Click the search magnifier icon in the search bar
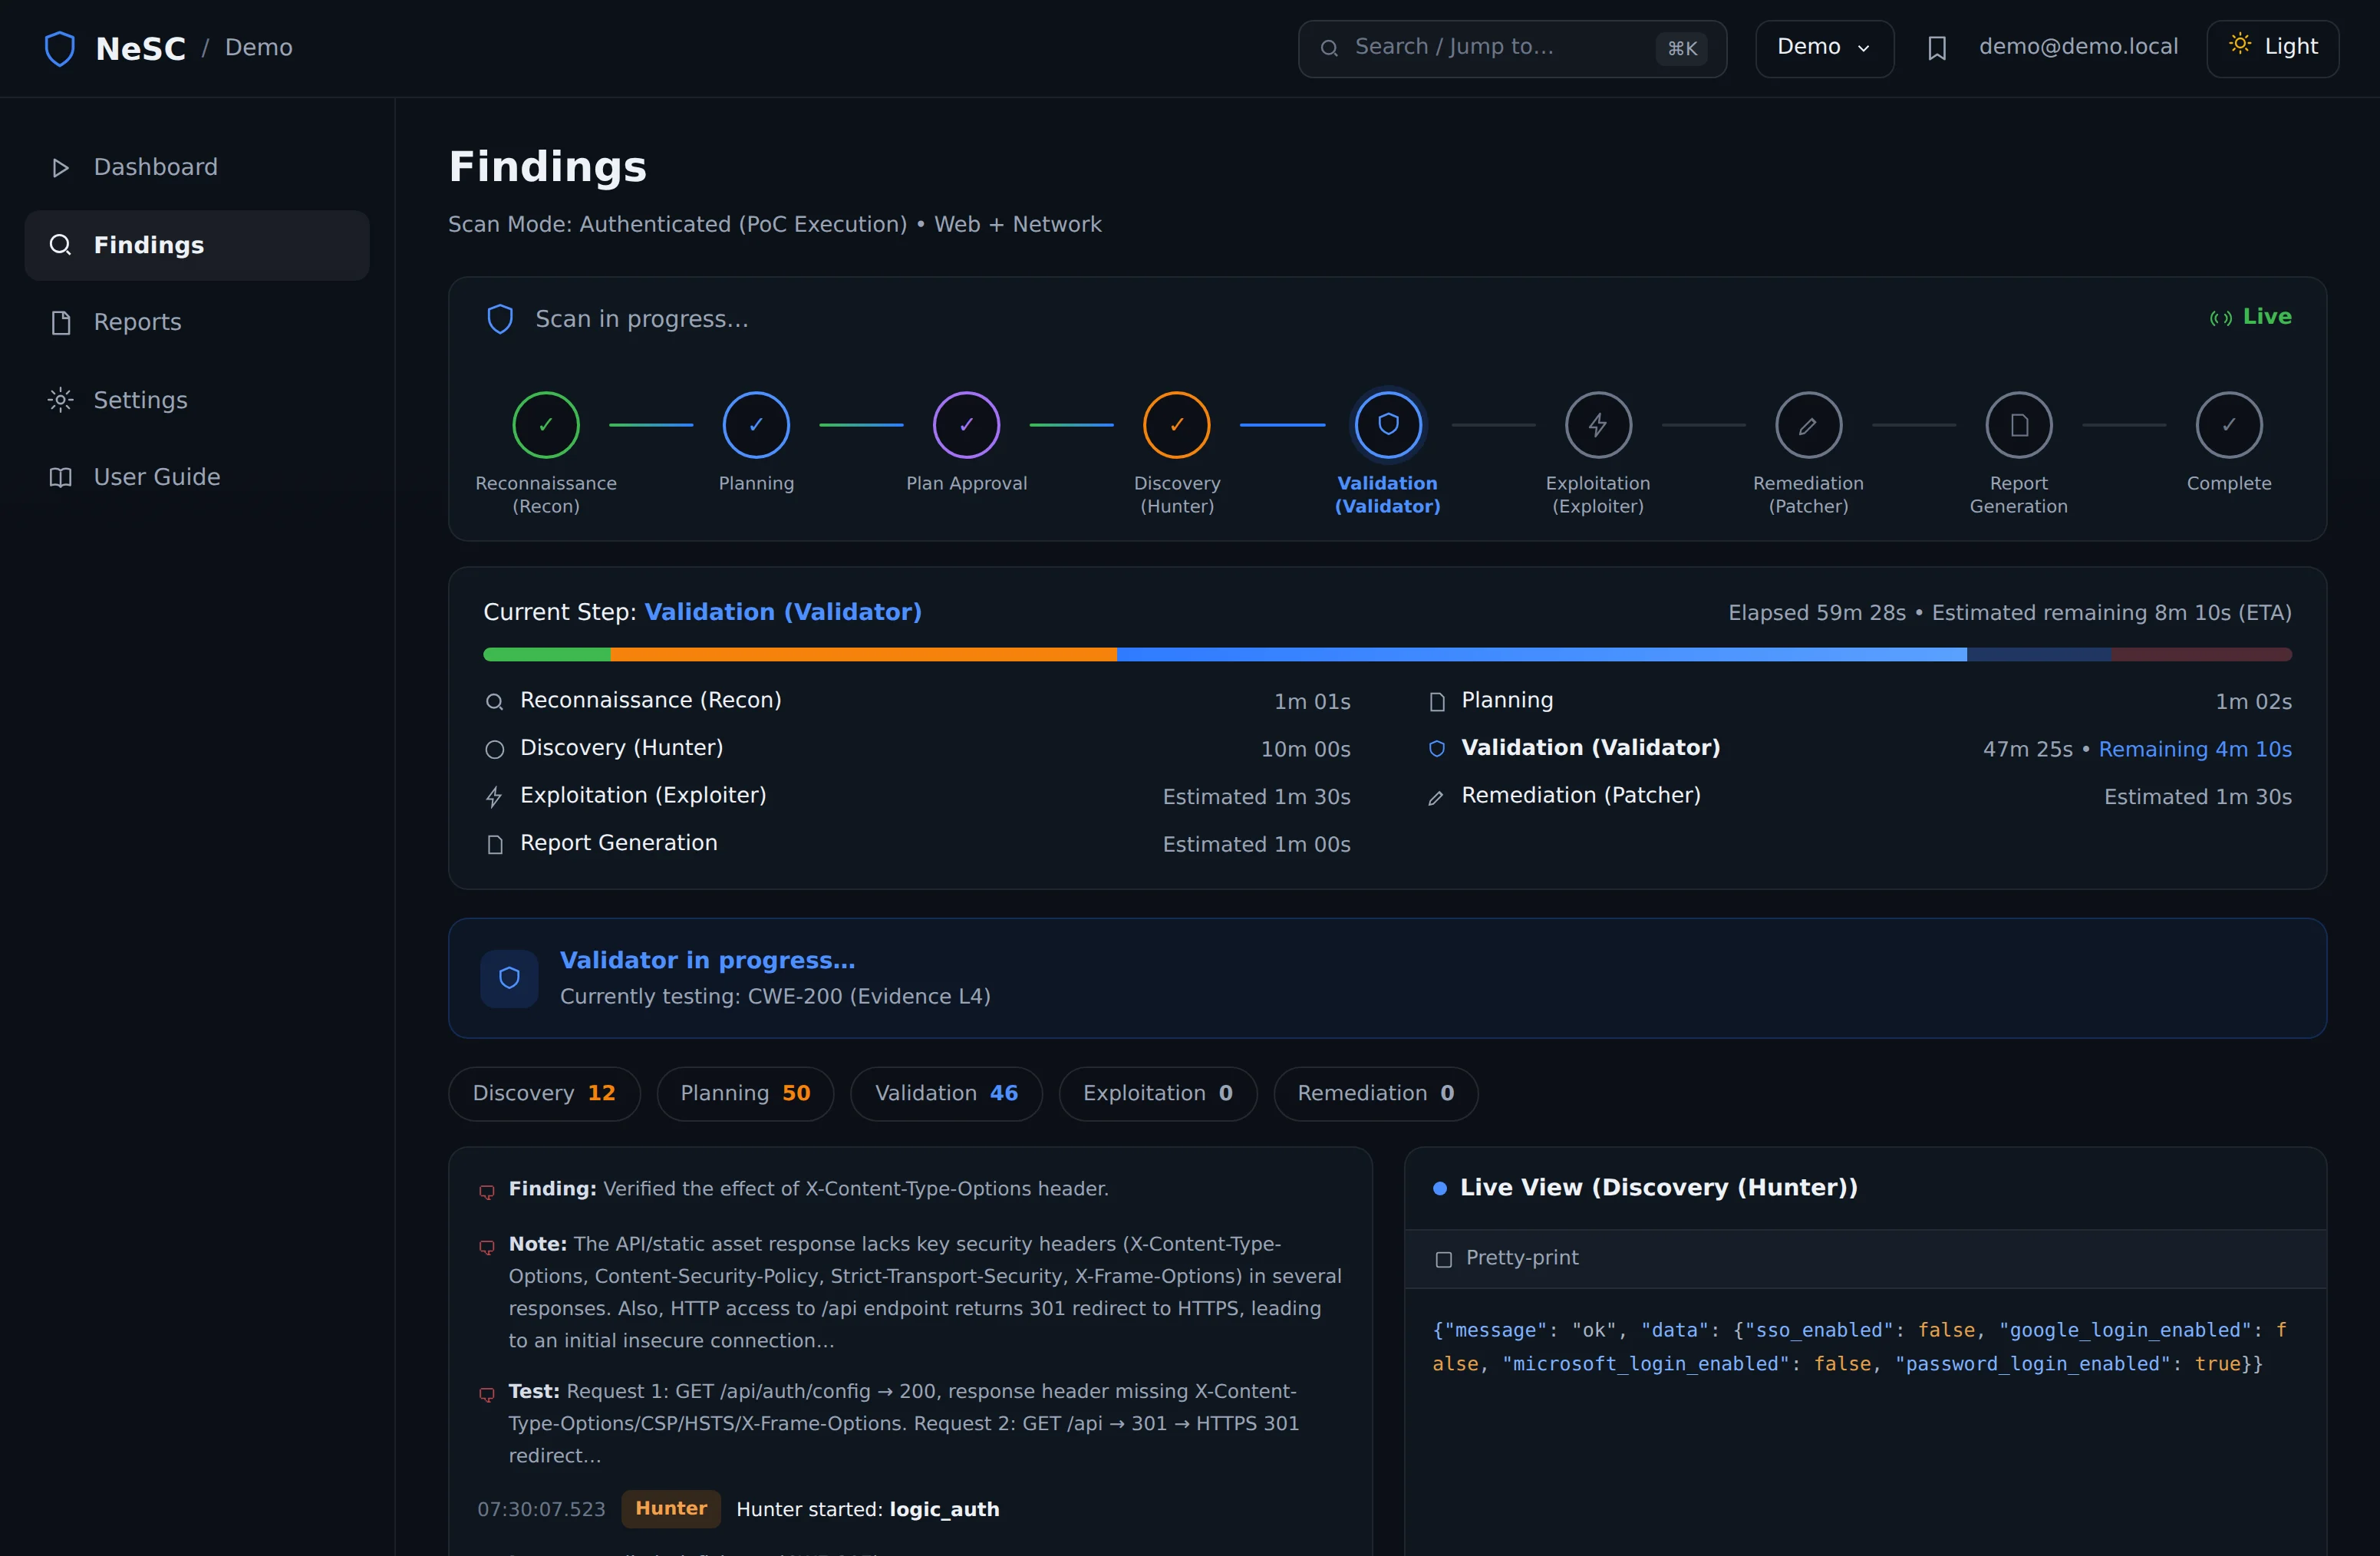 click(1329, 48)
